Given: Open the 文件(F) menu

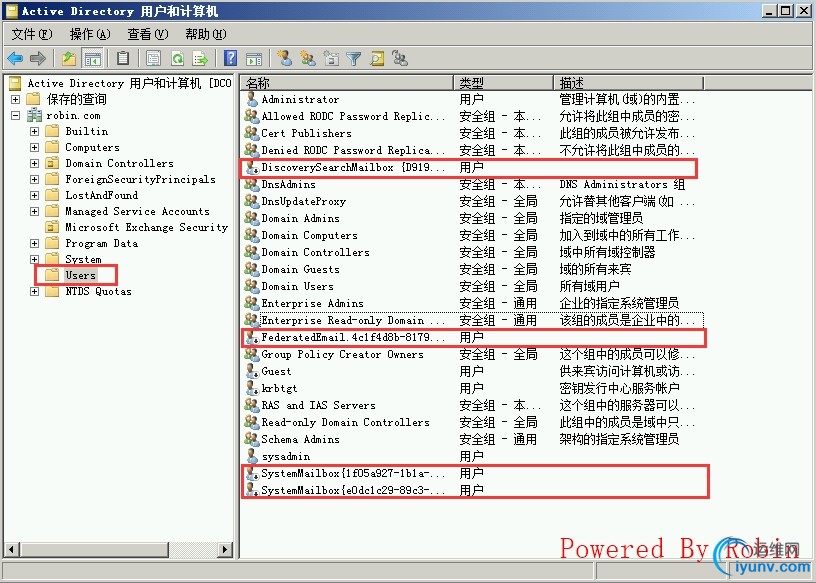Looking at the screenshot, I should coord(32,34).
